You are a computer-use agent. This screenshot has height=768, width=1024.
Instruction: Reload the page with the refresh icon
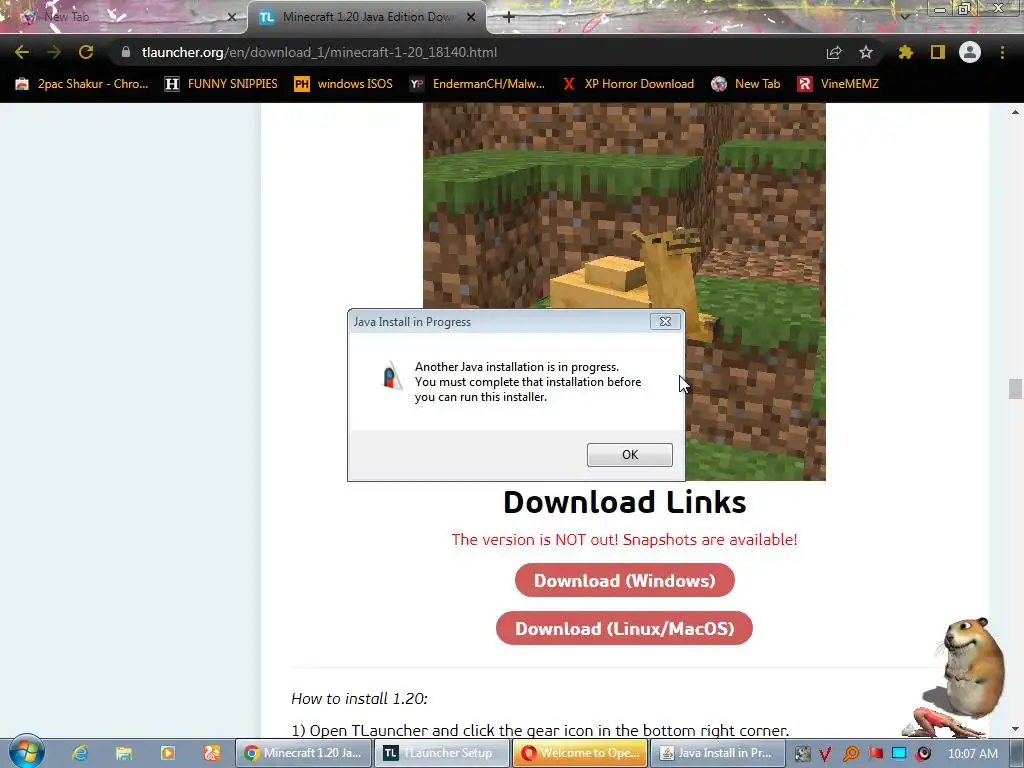pos(86,52)
